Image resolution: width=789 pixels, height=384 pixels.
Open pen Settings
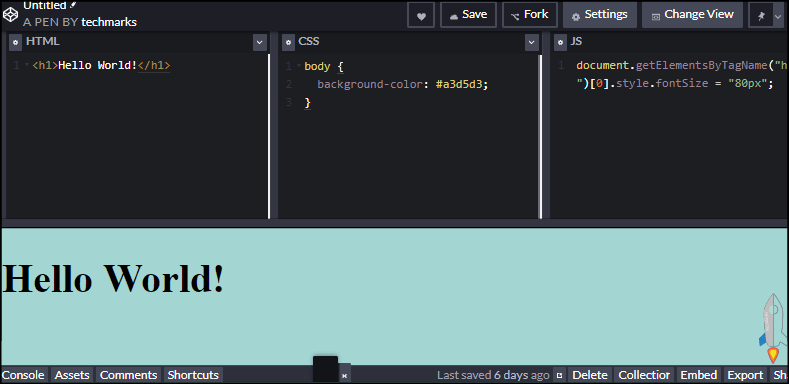(600, 15)
